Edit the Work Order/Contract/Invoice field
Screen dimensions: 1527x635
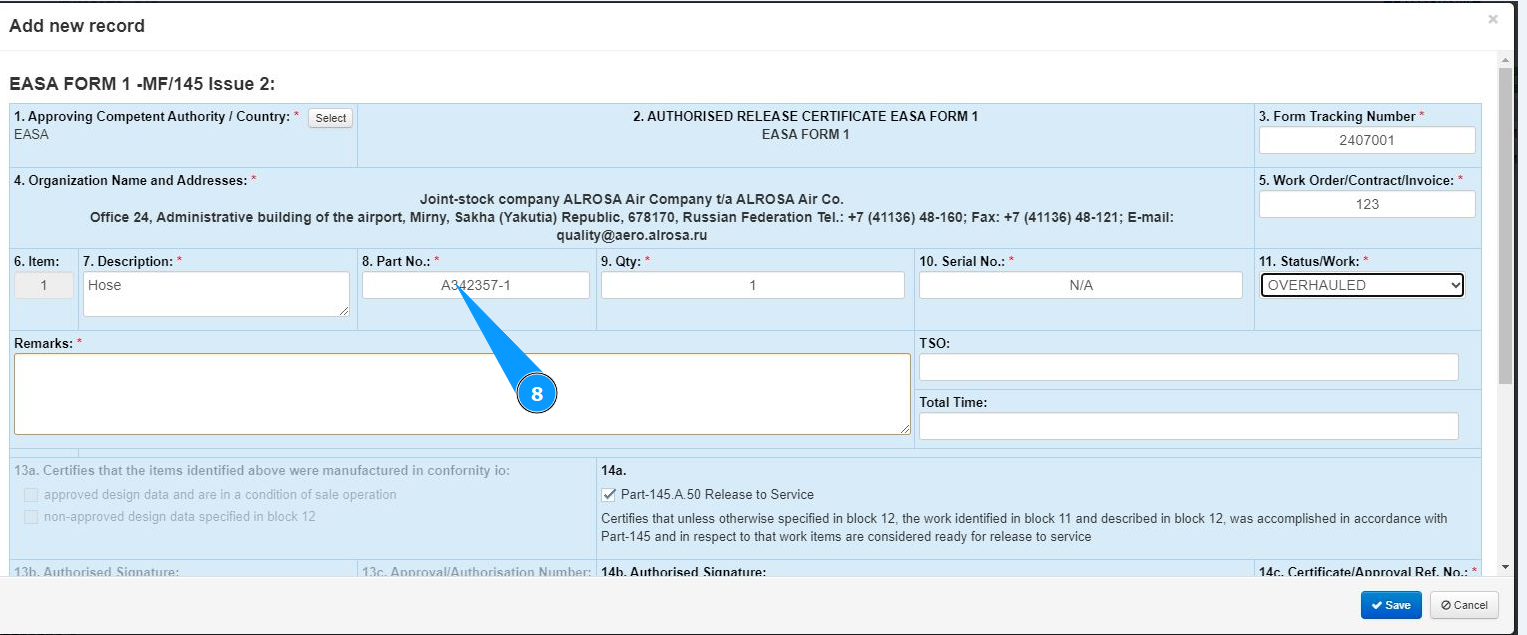1366,204
